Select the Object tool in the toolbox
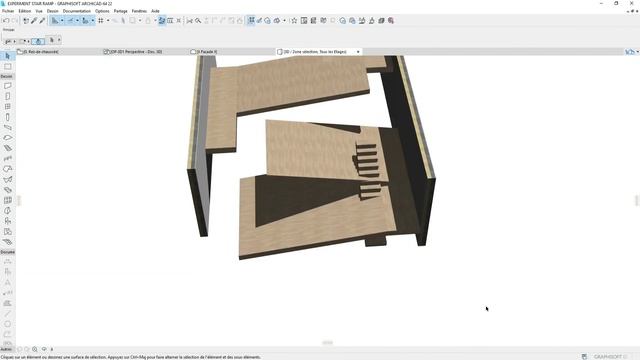The height and width of the screenshot is (360, 640). click(x=7, y=221)
